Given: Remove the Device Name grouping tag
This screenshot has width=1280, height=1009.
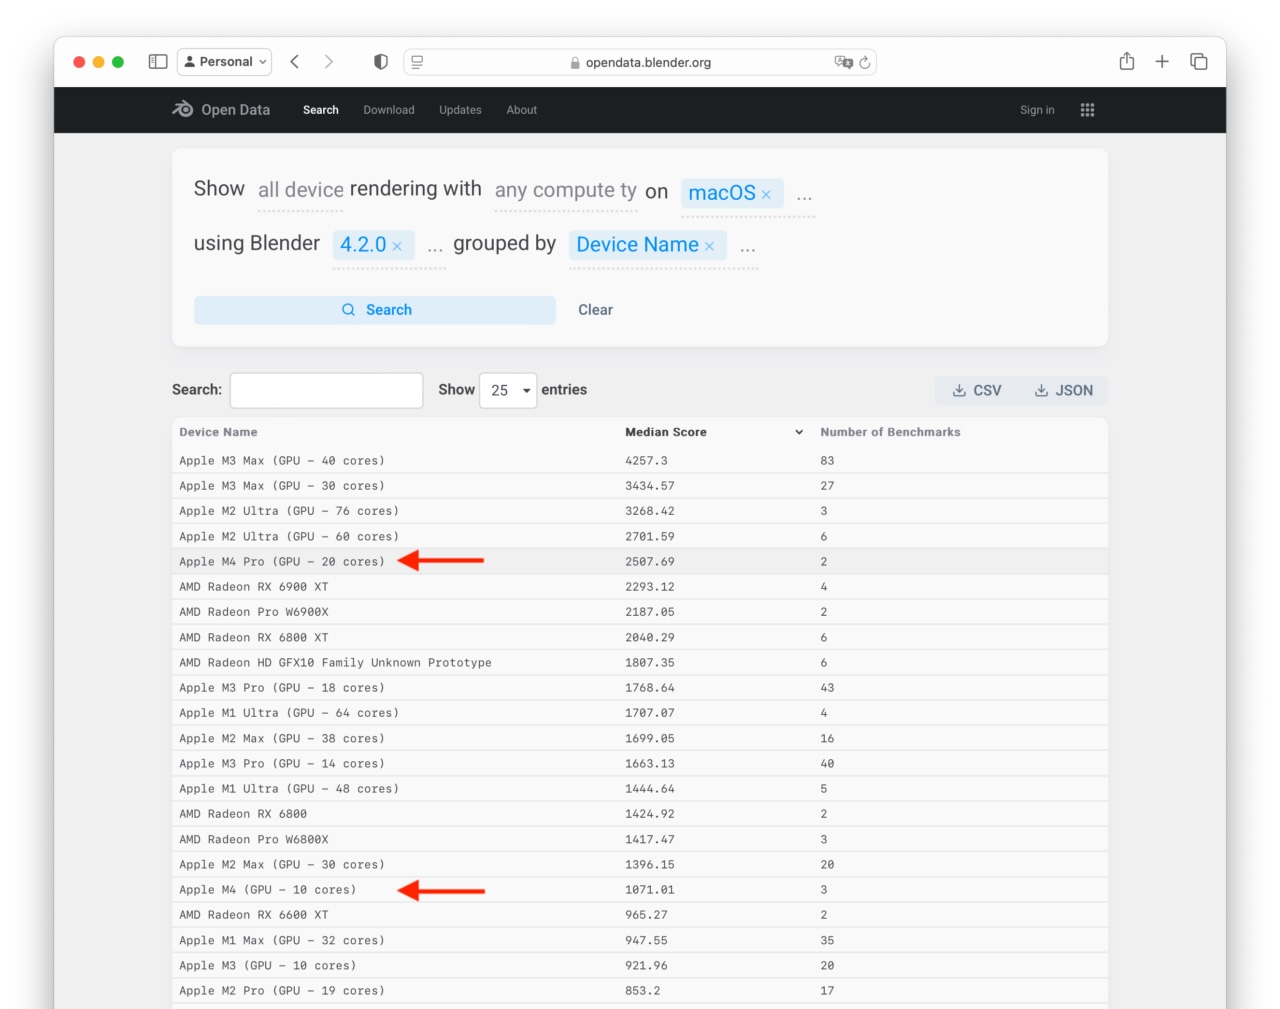Looking at the screenshot, I should [x=709, y=246].
